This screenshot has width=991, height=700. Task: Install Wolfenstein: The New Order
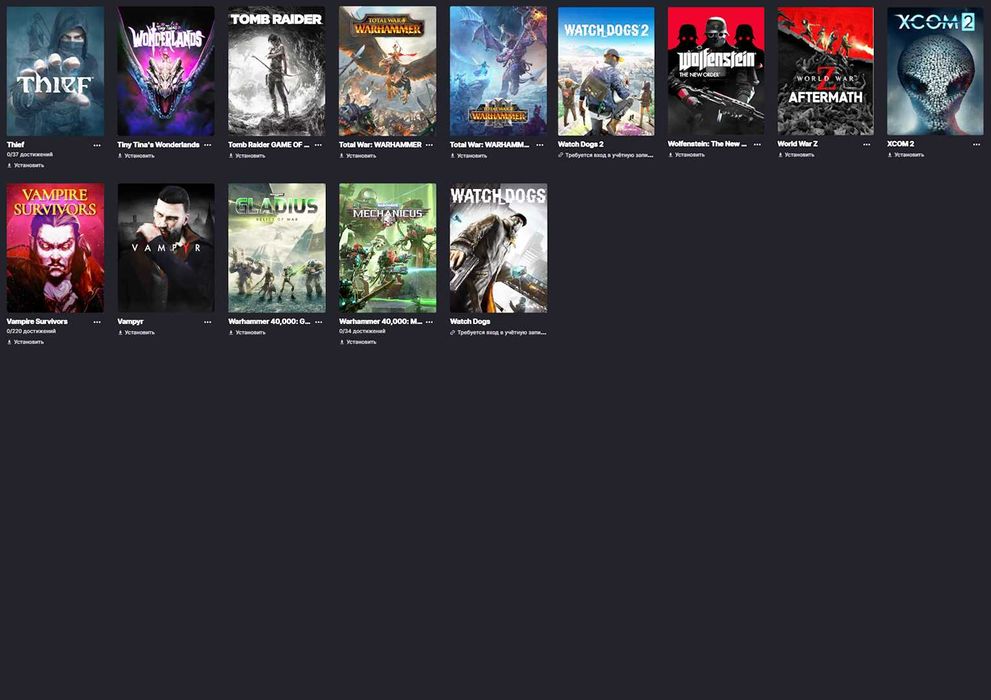(x=686, y=155)
